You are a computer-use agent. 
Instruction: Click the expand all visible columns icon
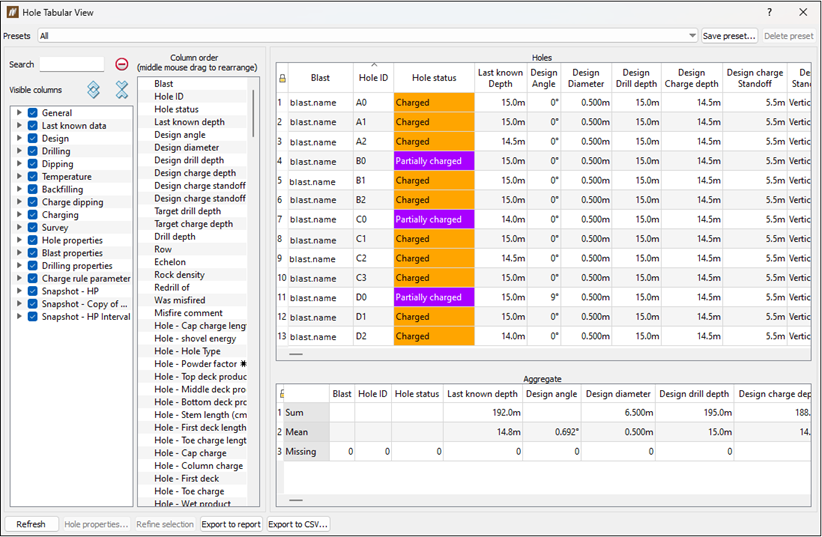click(x=93, y=90)
